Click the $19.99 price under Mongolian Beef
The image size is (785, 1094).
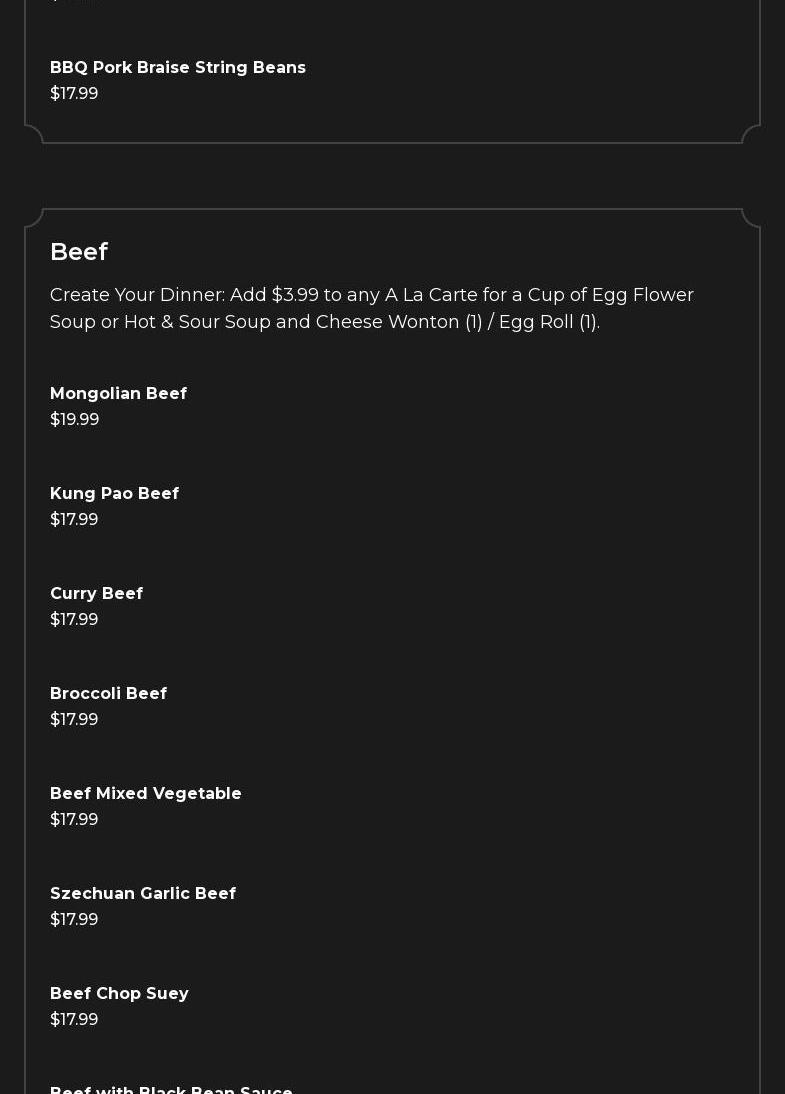point(75,419)
